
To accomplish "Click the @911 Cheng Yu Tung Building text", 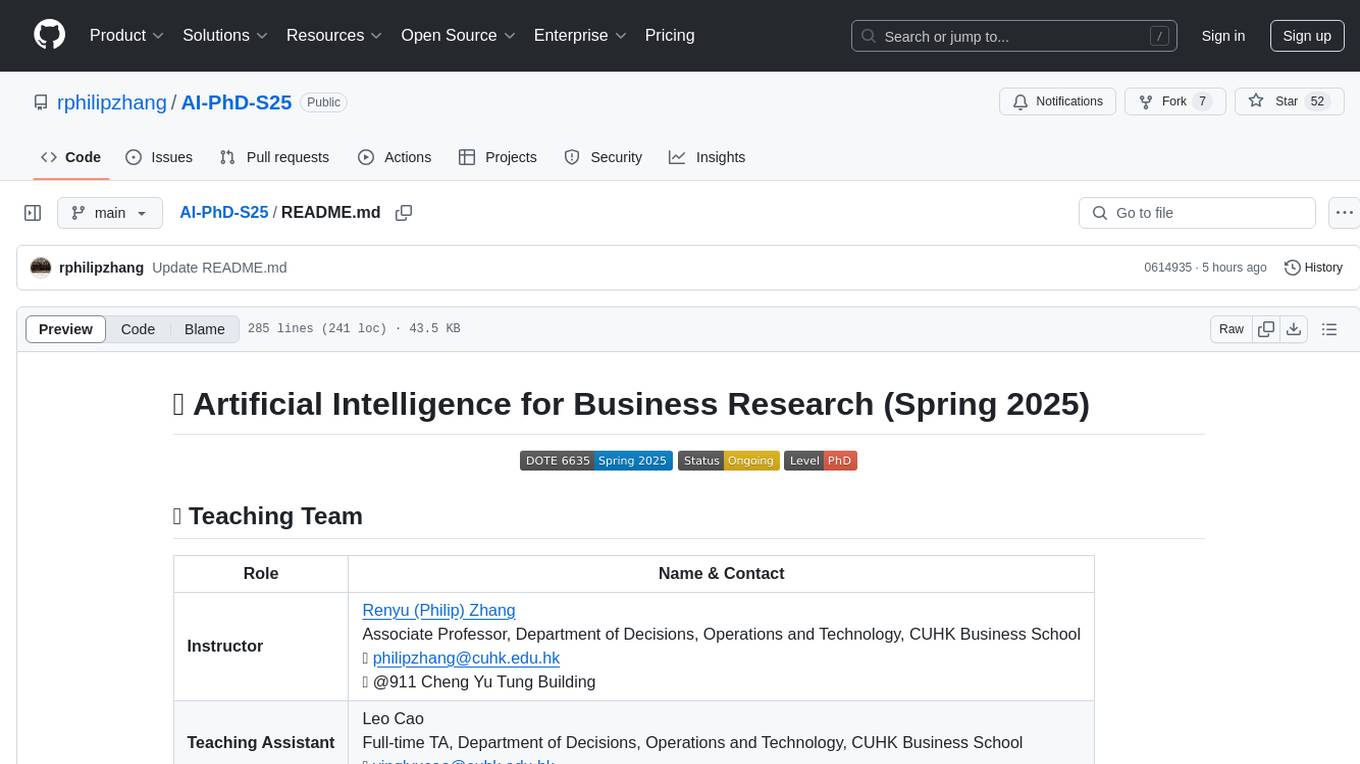I will (484, 682).
